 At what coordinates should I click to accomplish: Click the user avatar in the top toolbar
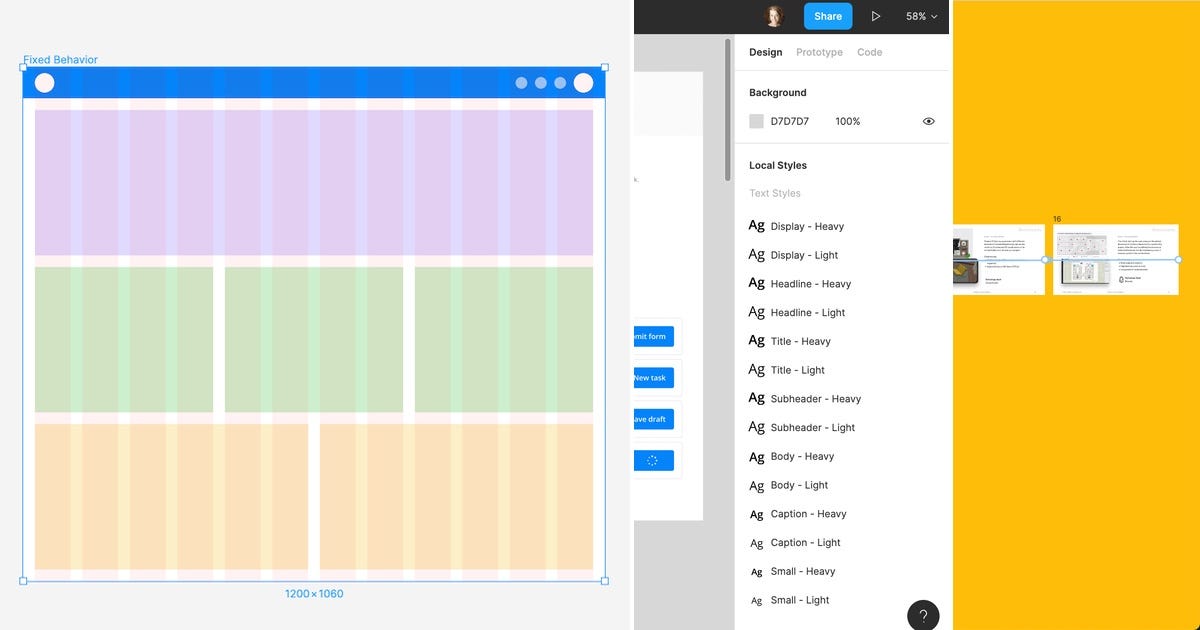point(774,16)
